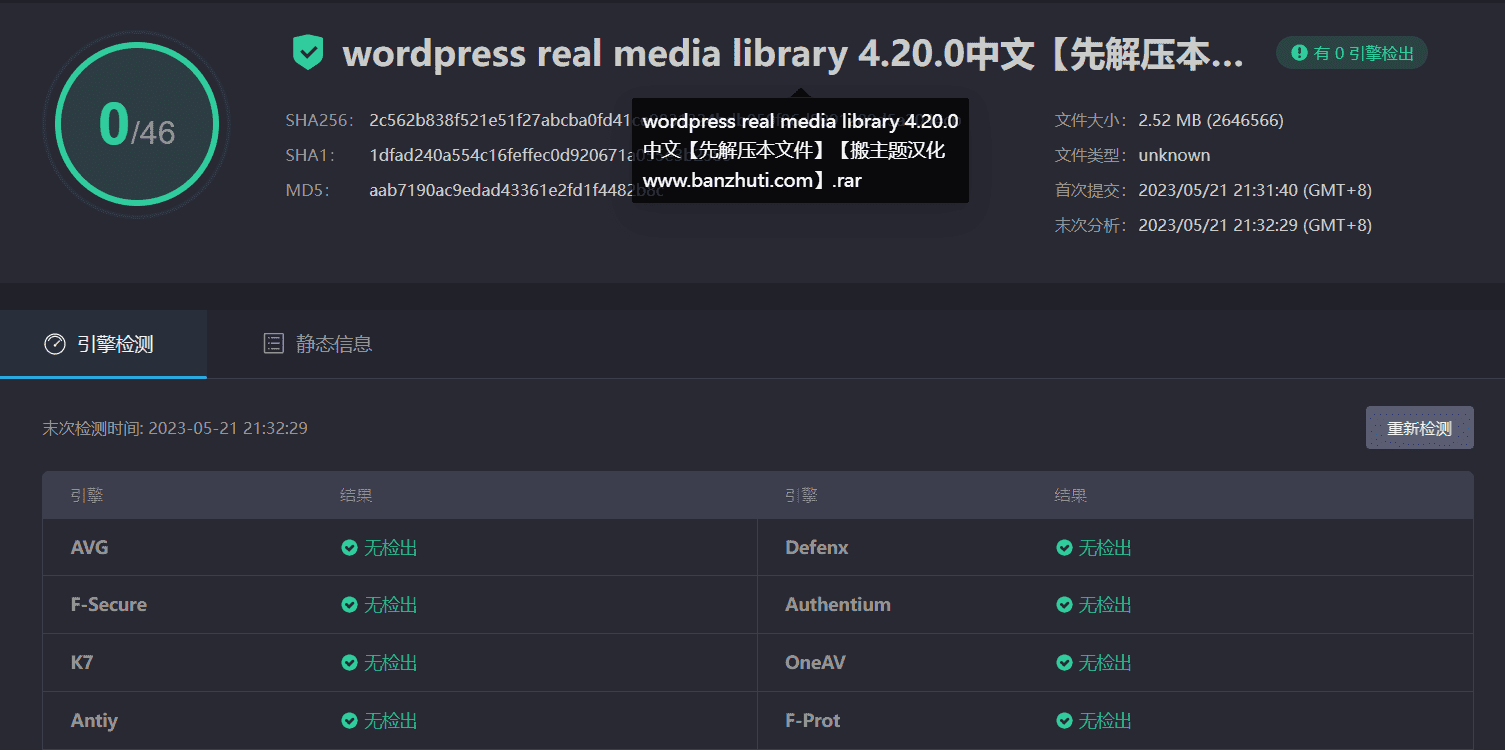Click the green check icon in F-Secure row
The height and width of the screenshot is (750, 1505).
tap(349, 605)
